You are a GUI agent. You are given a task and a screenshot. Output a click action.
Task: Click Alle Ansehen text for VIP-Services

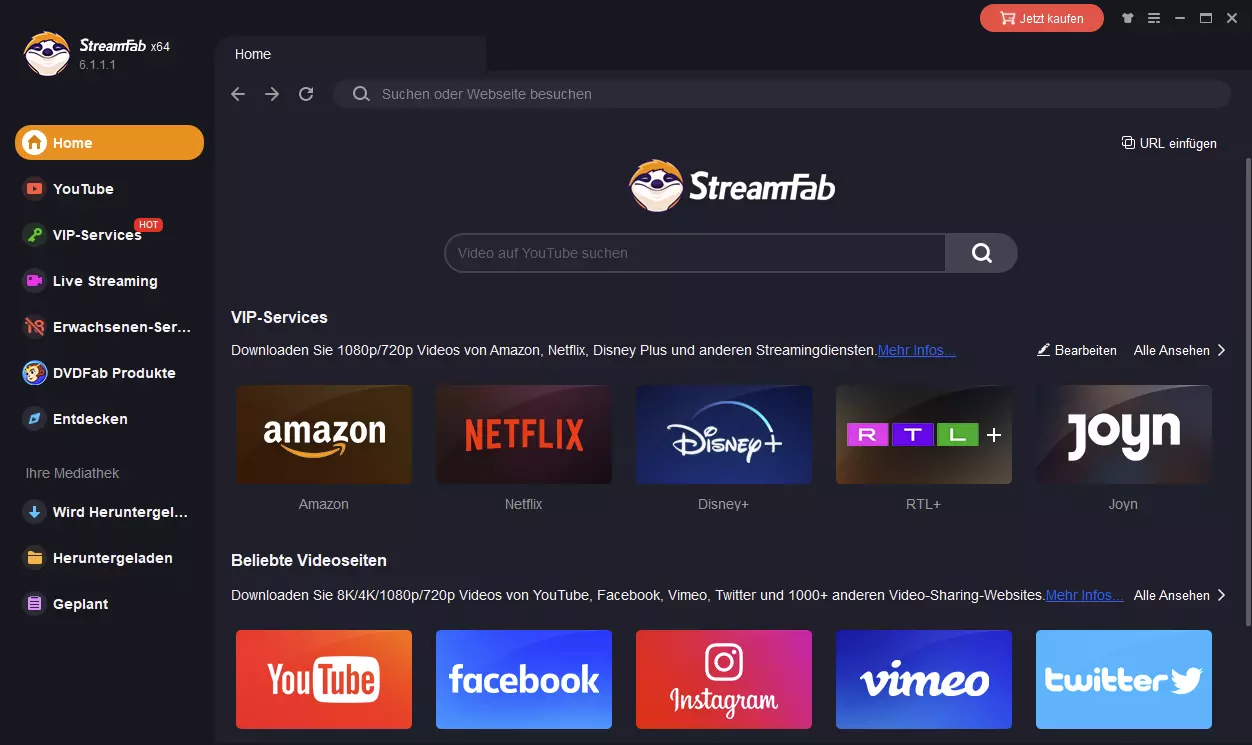(x=1172, y=350)
